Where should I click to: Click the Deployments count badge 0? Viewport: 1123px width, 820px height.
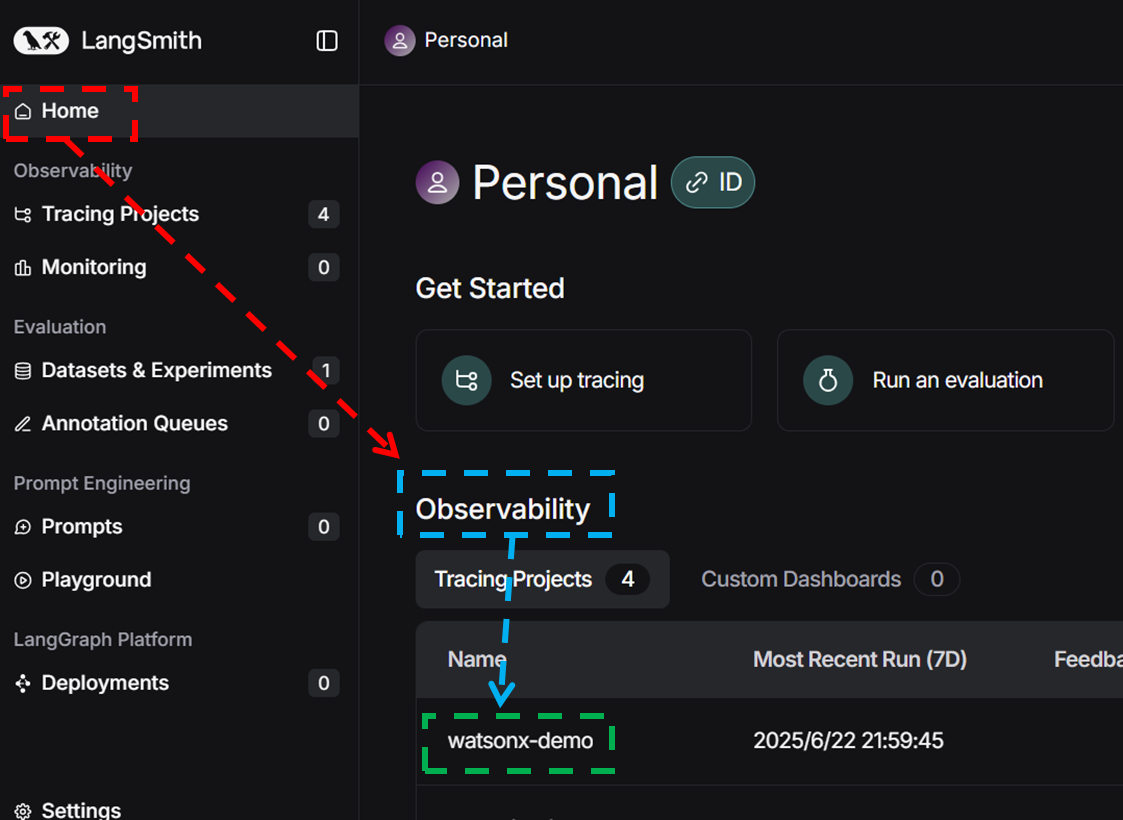coord(324,683)
